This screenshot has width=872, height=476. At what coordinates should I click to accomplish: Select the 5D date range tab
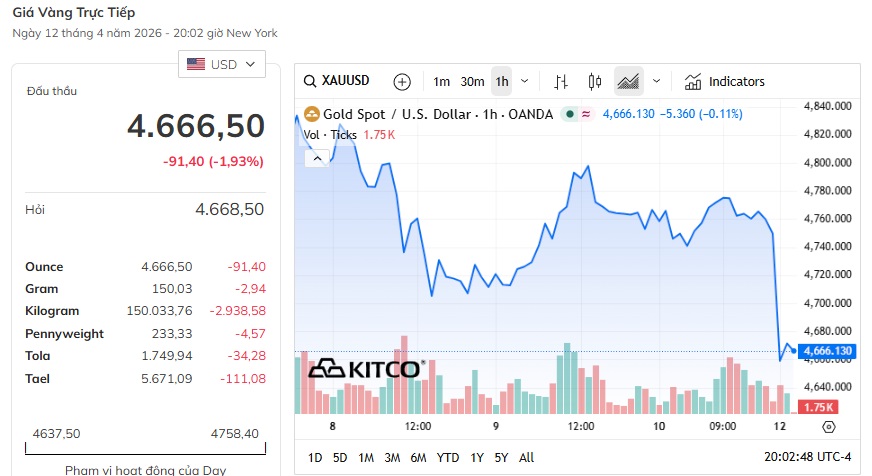(x=340, y=457)
